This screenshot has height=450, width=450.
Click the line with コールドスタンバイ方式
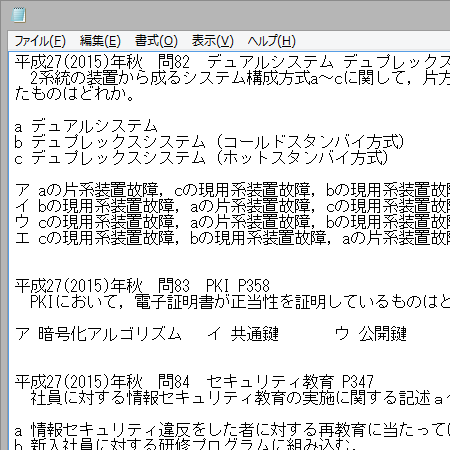(x=209, y=142)
